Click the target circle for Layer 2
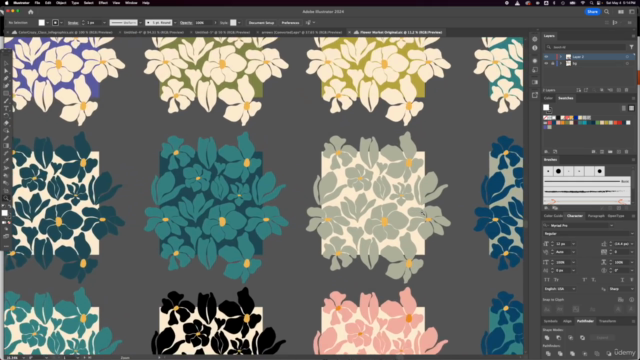The height and width of the screenshot is (360, 640). (627, 57)
